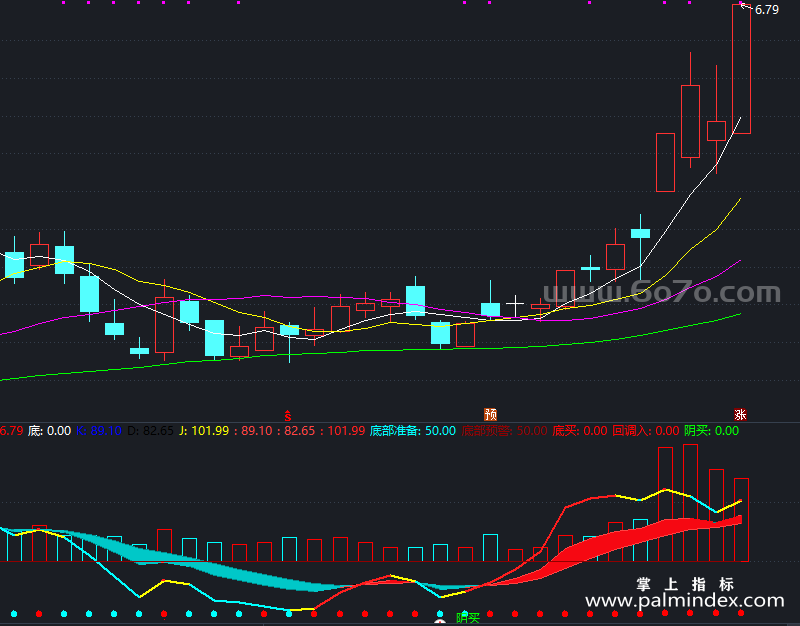Screen dimensions: 800x626
Task: Select the K: 89.10 indicator value
Action: coord(99,431)
